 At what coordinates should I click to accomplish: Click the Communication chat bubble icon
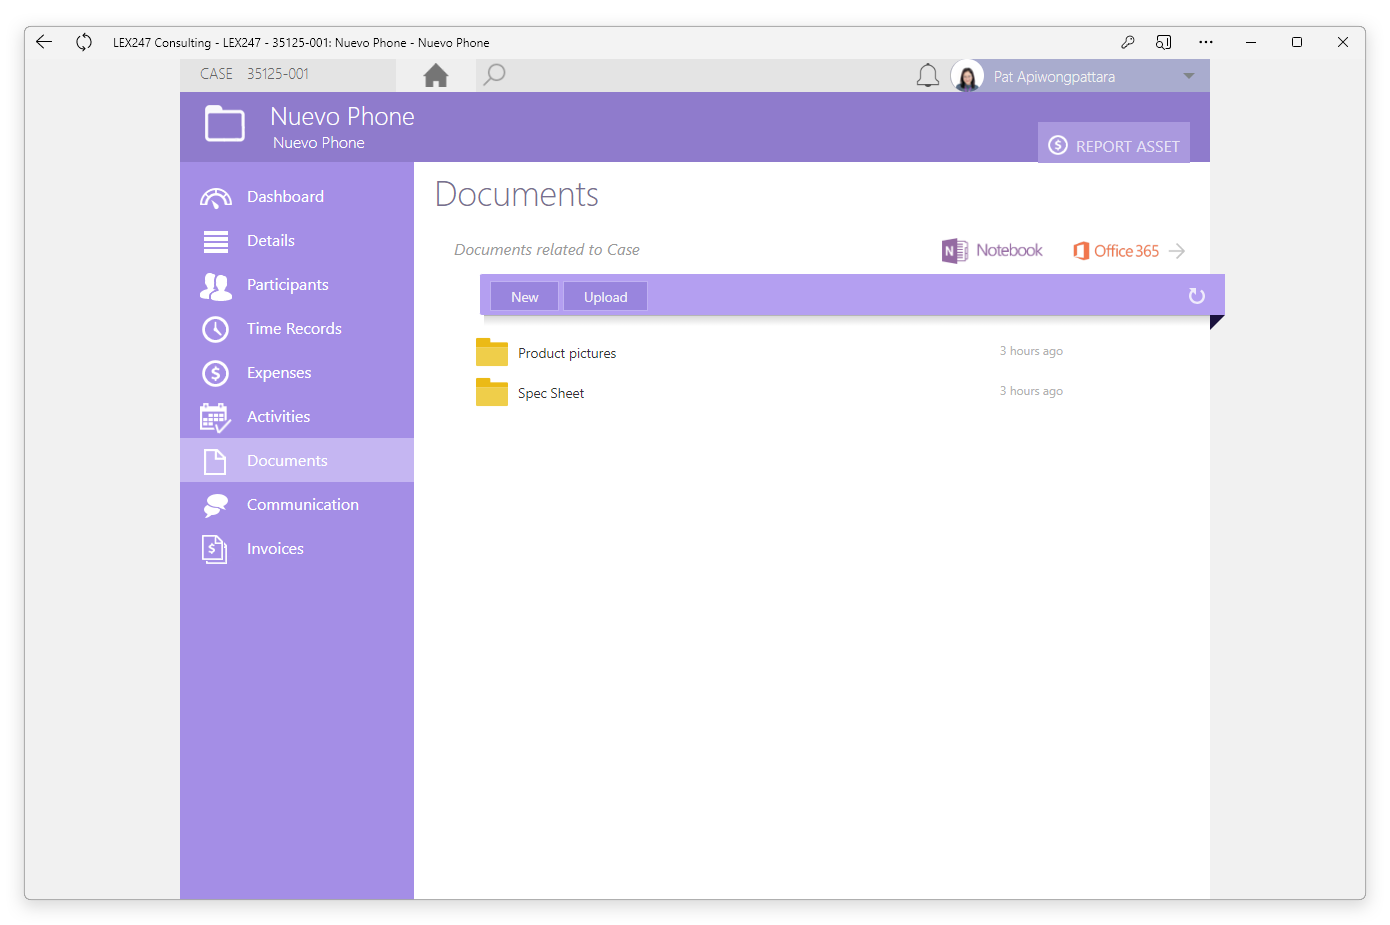[x=216, y=506]
